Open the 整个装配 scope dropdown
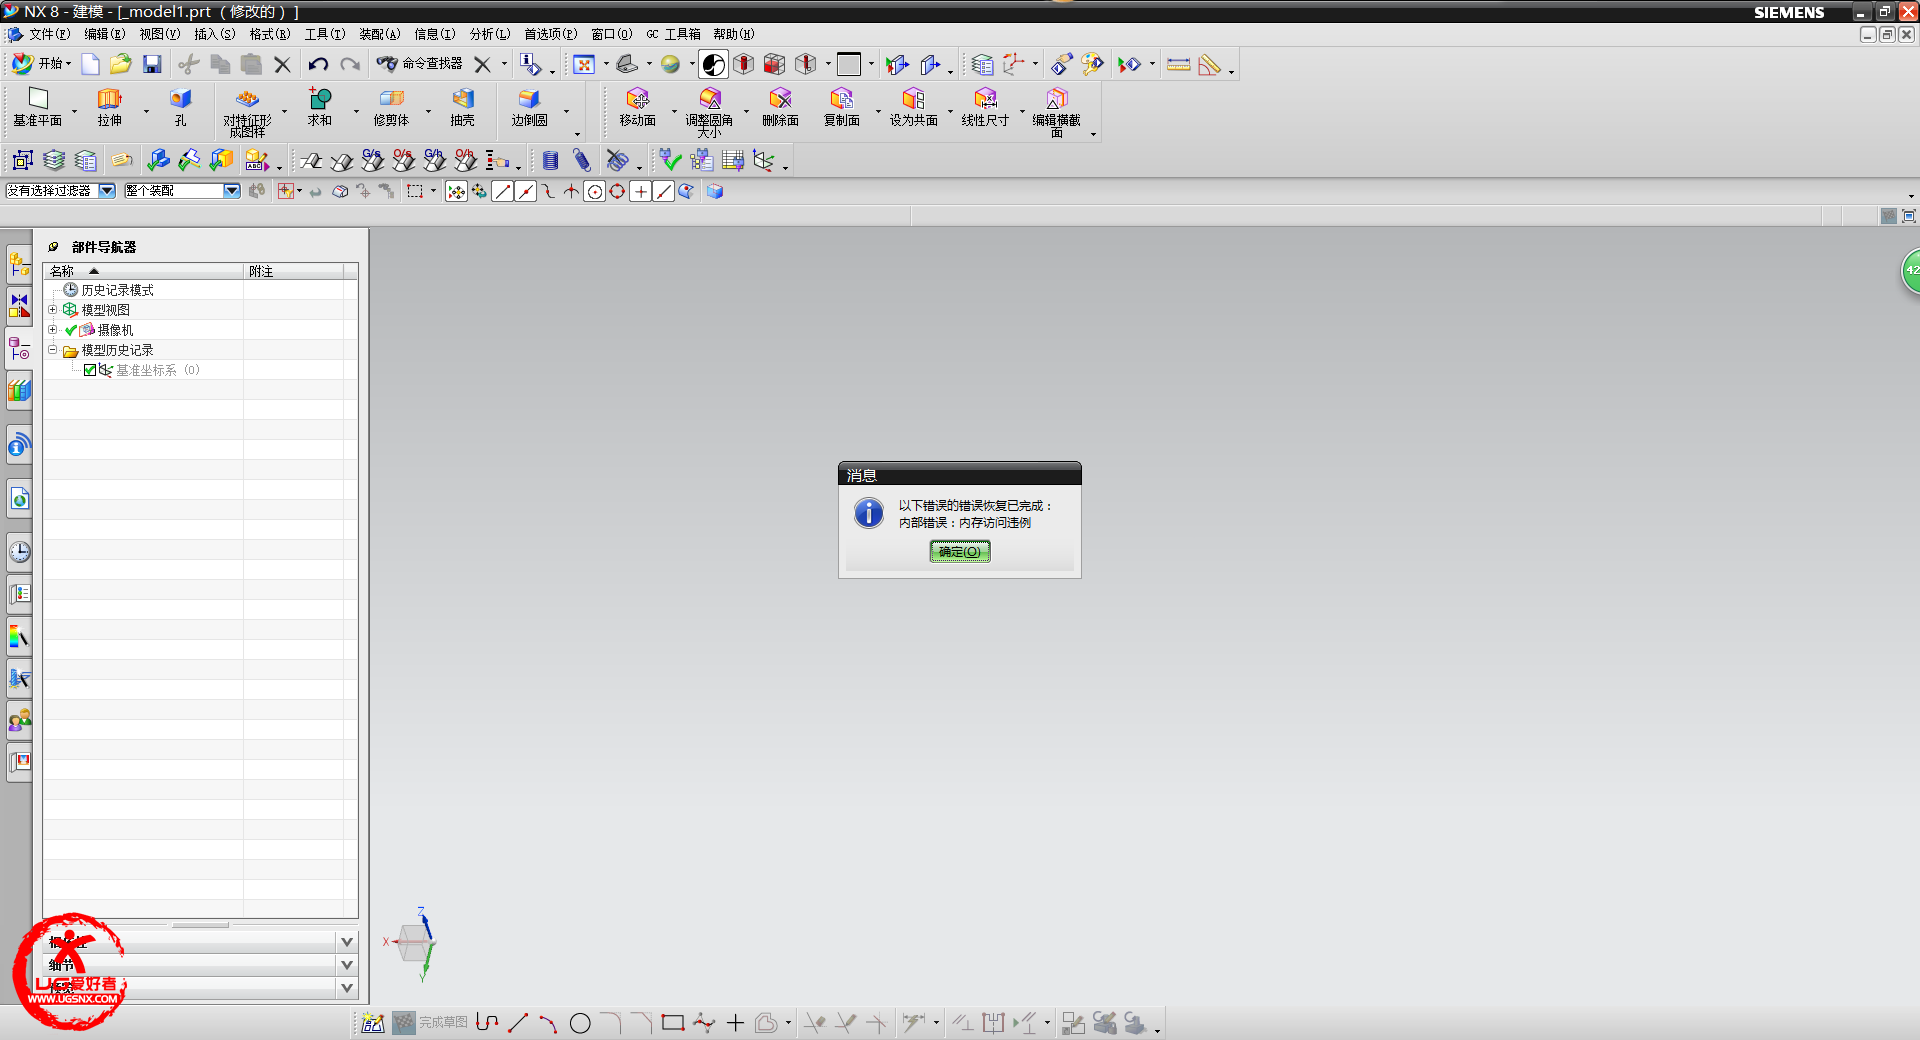Viewport: 1920px width, 1040px height. coord(232,191)
